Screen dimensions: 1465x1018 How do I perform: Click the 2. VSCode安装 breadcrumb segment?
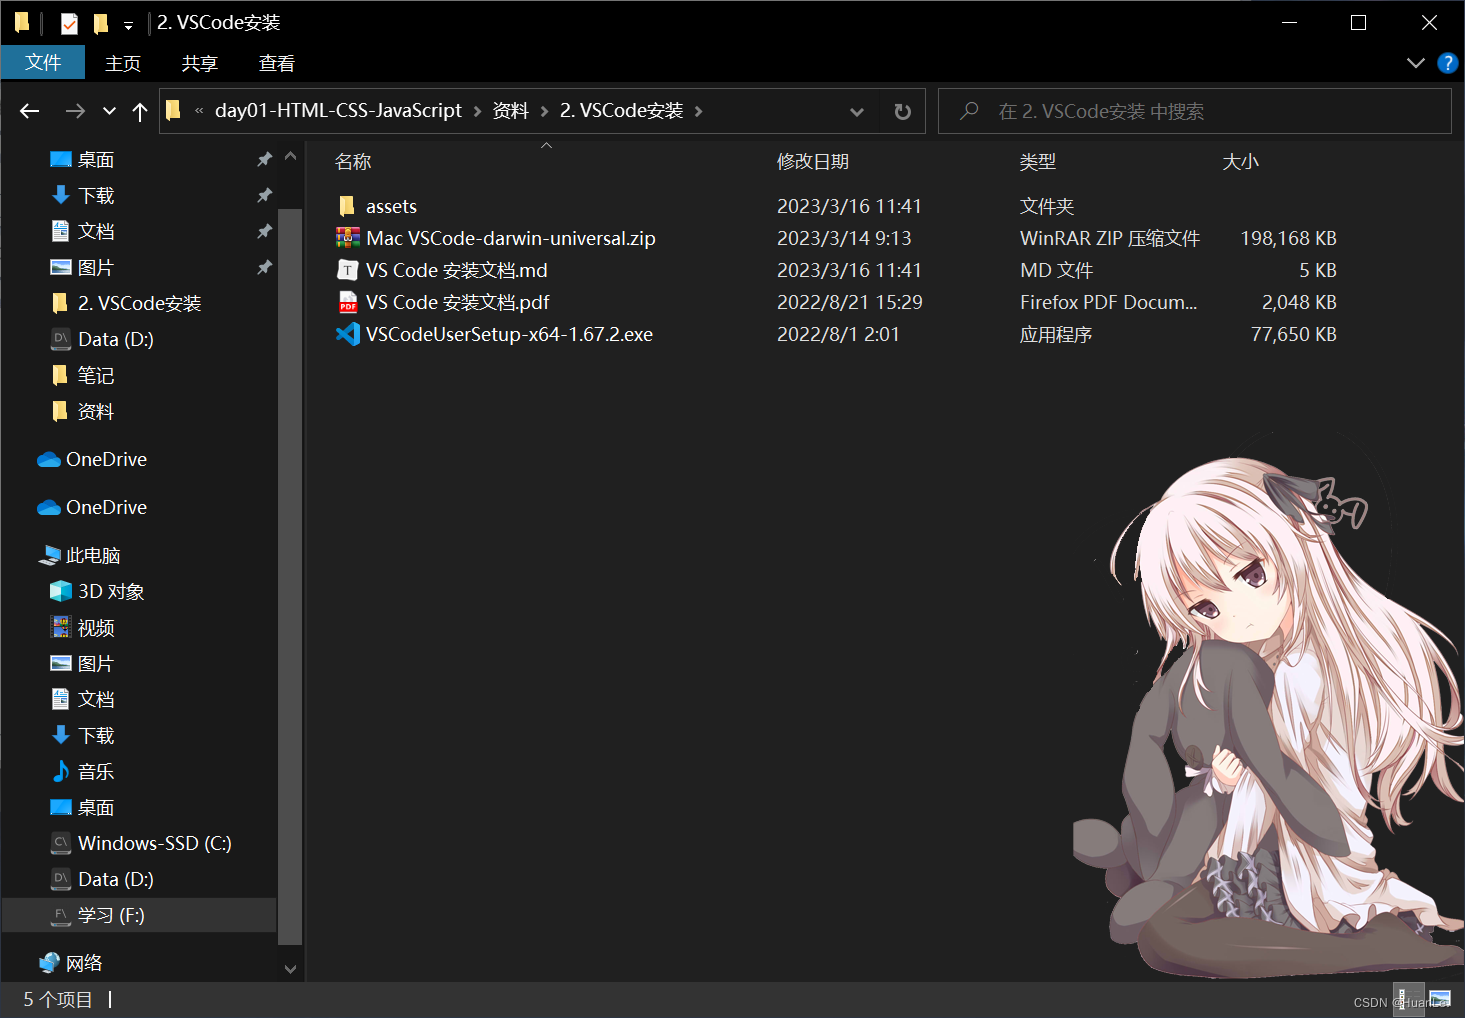621,110
